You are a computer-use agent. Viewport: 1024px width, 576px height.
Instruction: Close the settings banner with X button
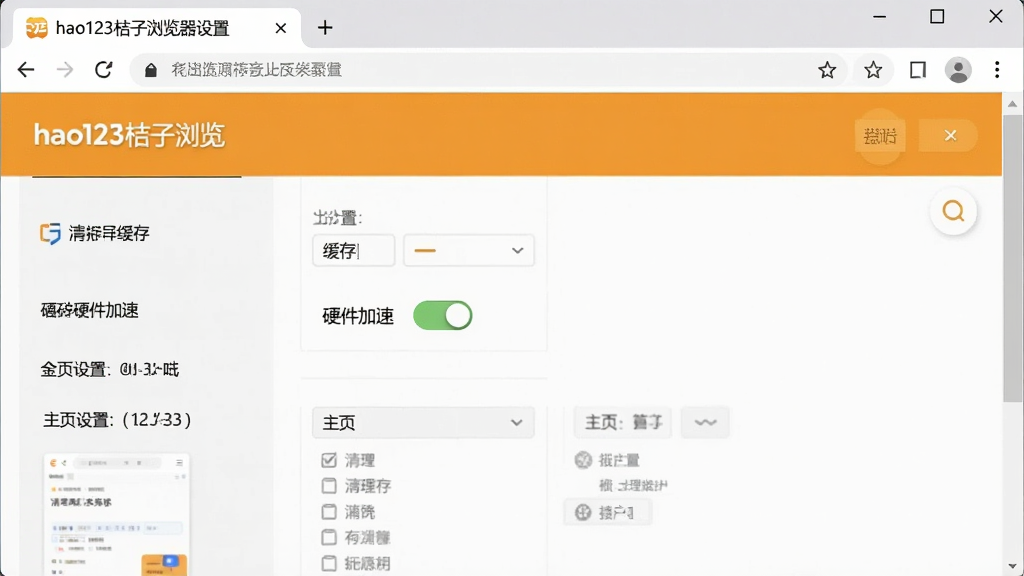(950, 135)
